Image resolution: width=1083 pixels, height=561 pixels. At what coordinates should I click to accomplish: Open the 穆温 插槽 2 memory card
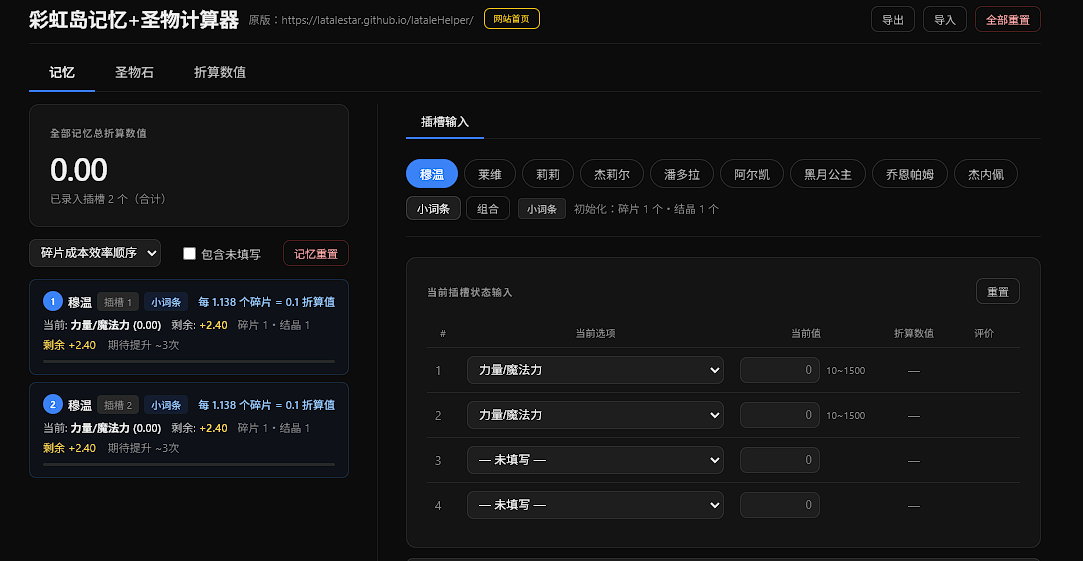coord(189,430)
